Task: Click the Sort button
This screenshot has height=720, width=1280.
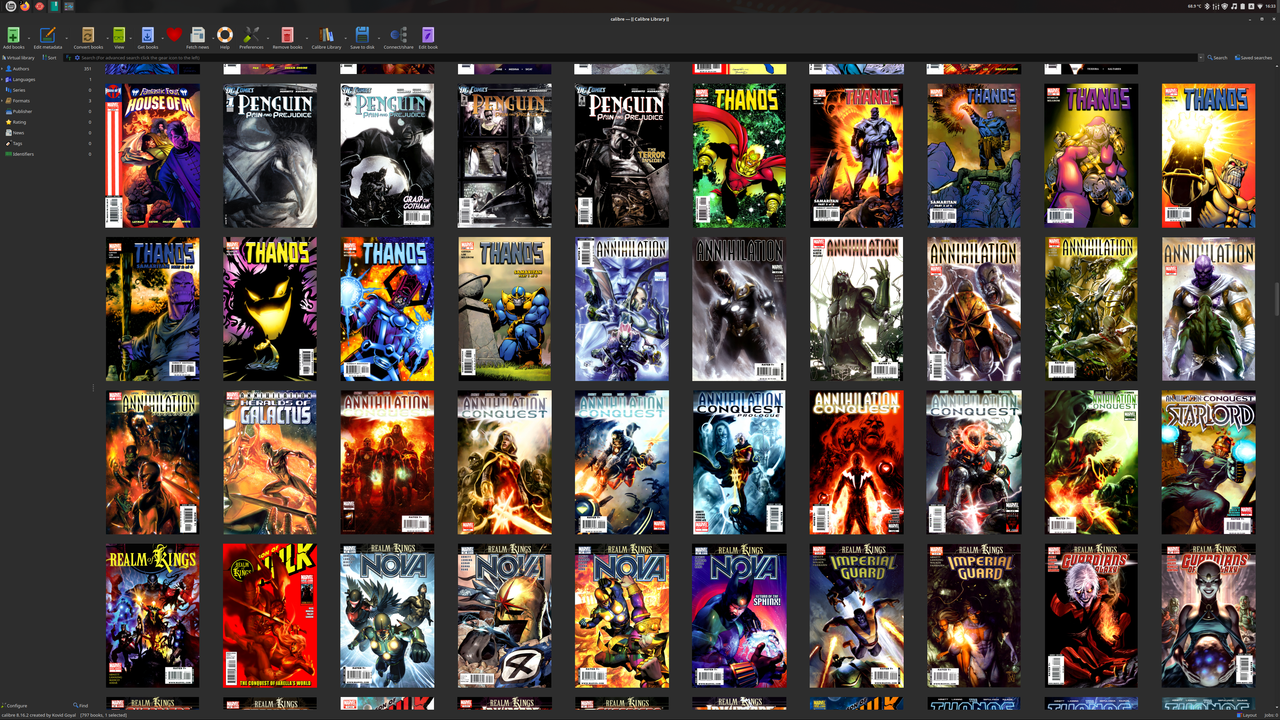Action: coord(49,58)
